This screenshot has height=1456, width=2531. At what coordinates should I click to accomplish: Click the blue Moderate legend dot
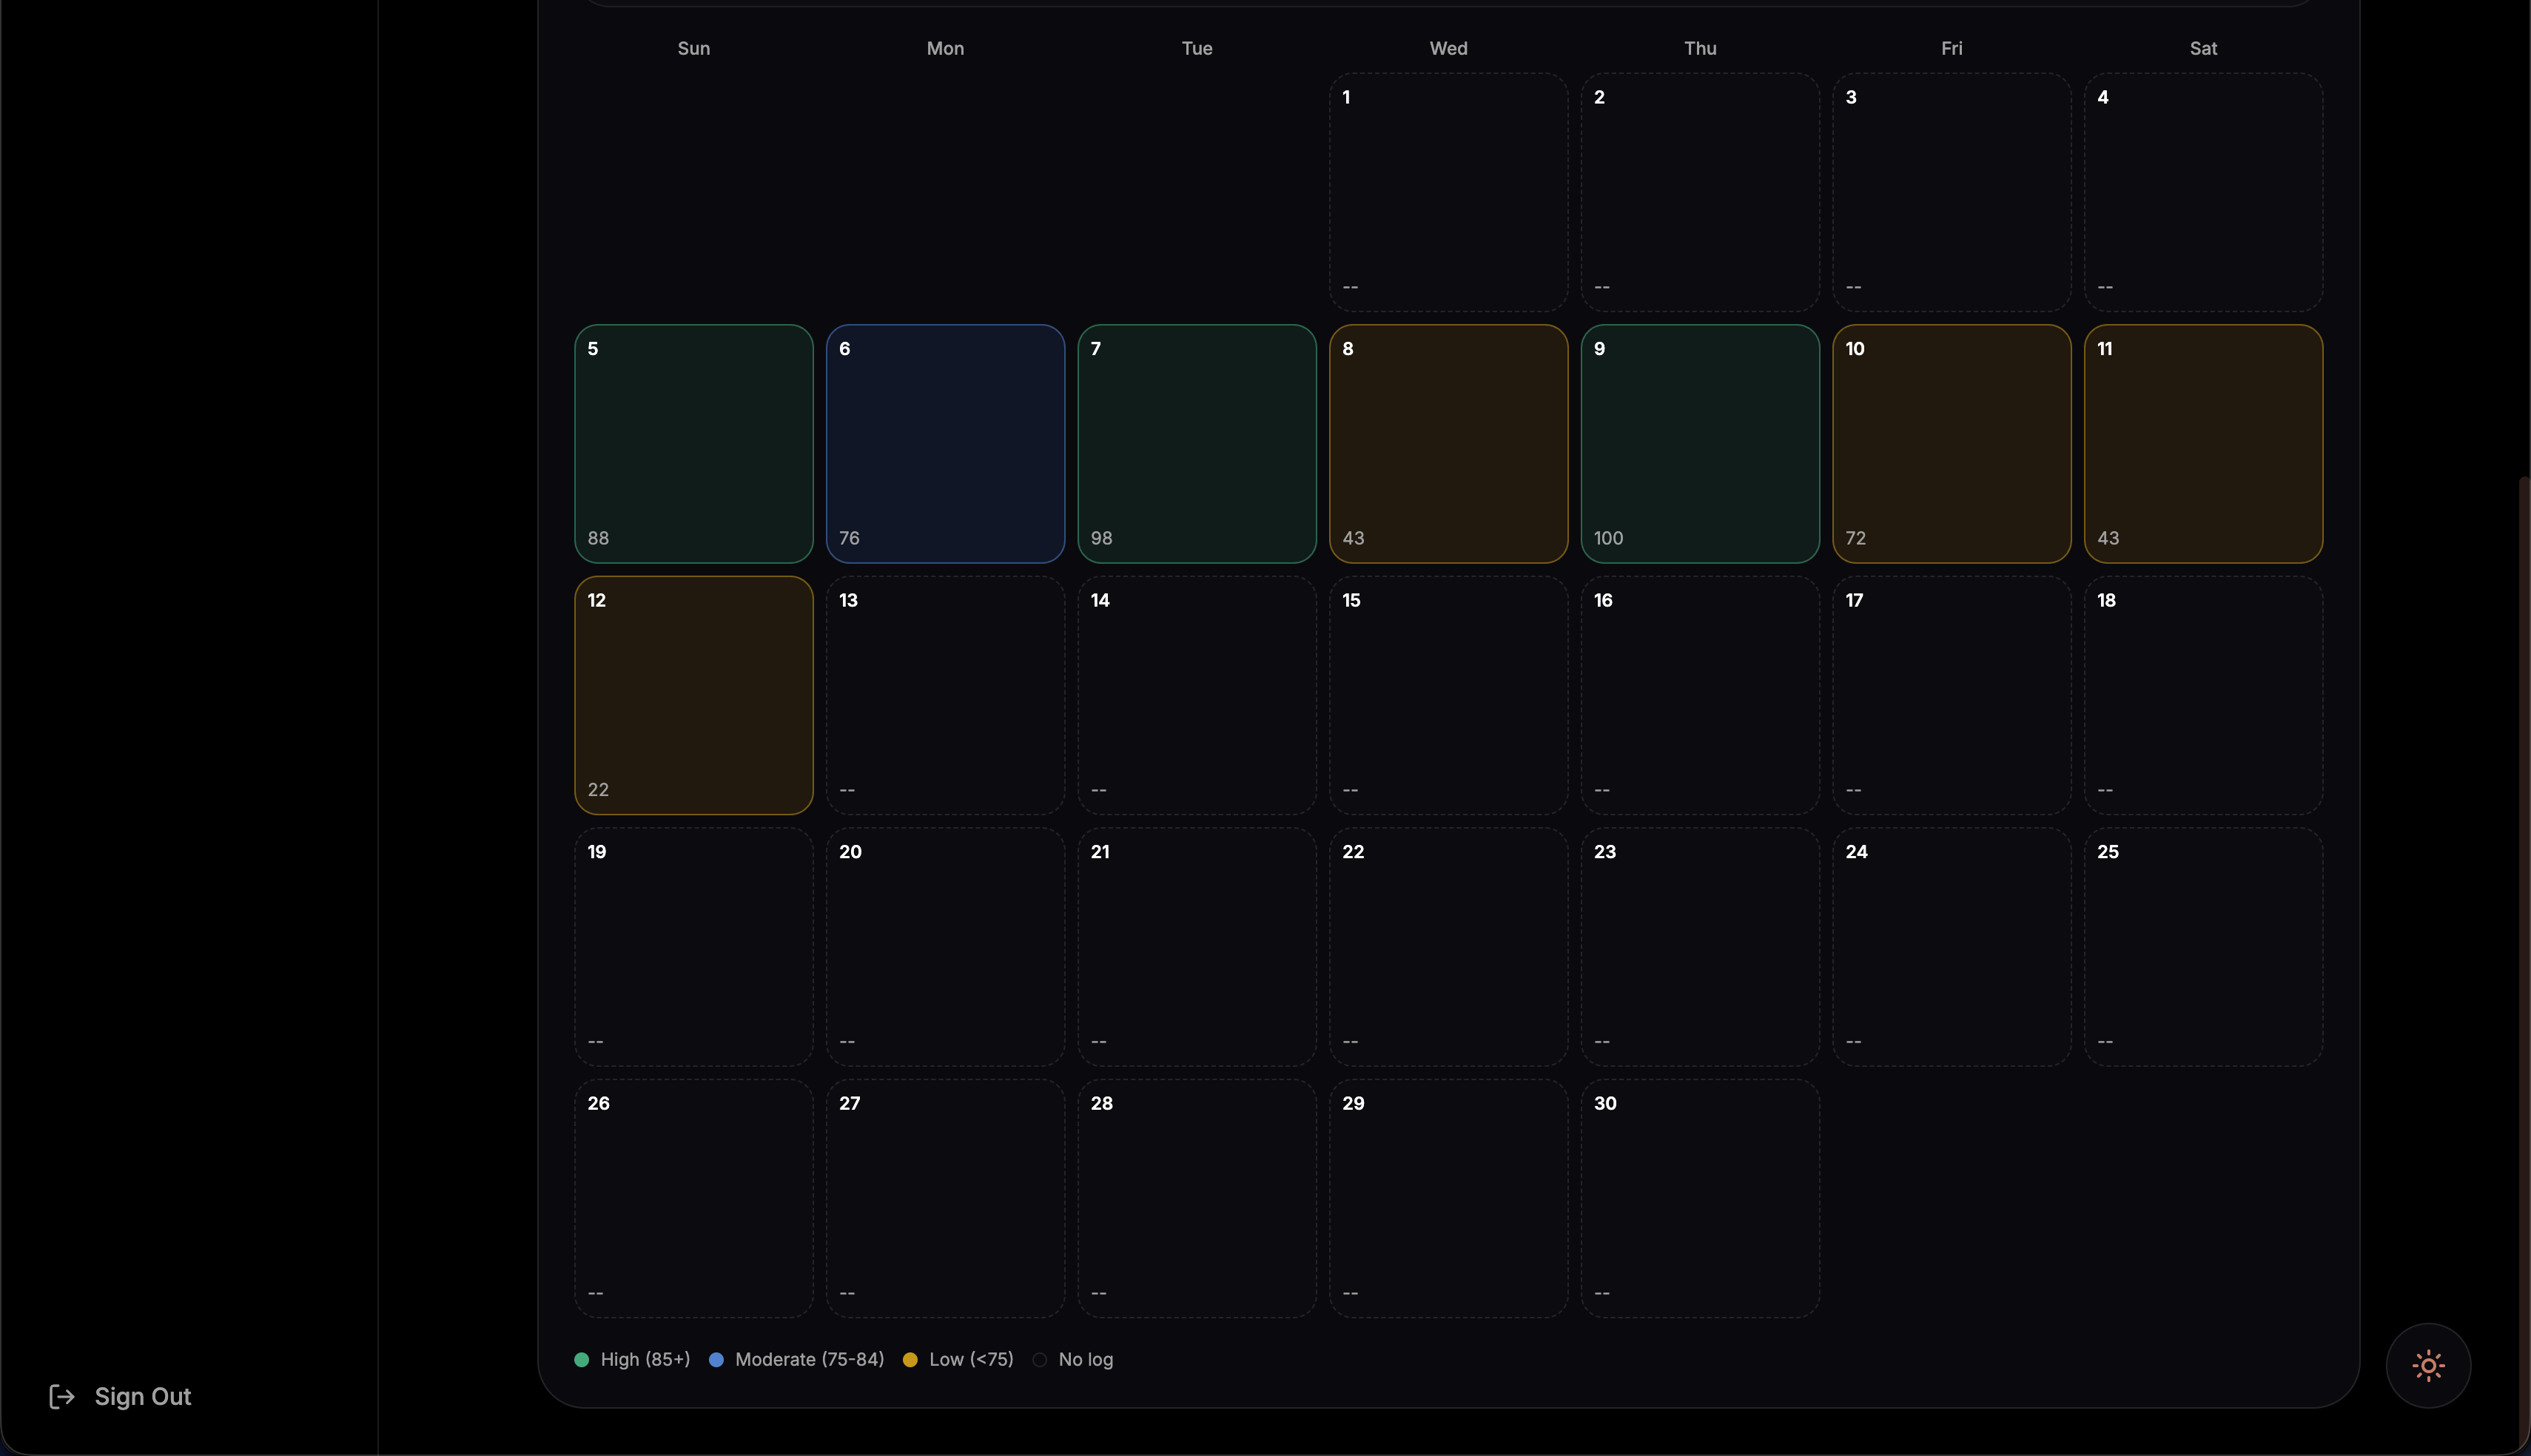coord(716,1359)
